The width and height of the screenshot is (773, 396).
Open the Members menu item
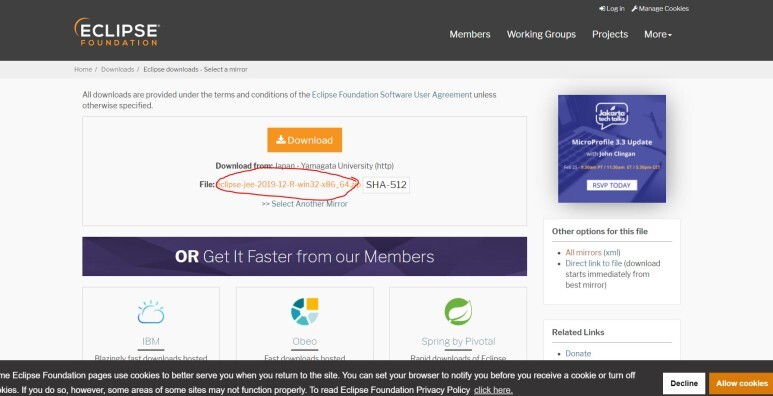470,34
